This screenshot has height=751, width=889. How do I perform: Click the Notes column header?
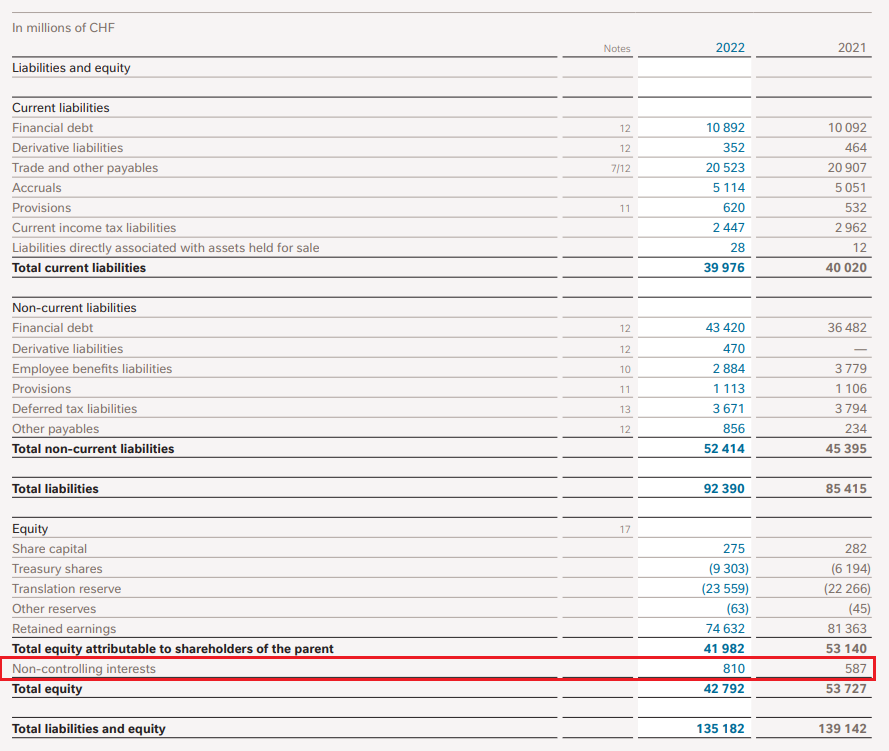(x=617, y=48)
